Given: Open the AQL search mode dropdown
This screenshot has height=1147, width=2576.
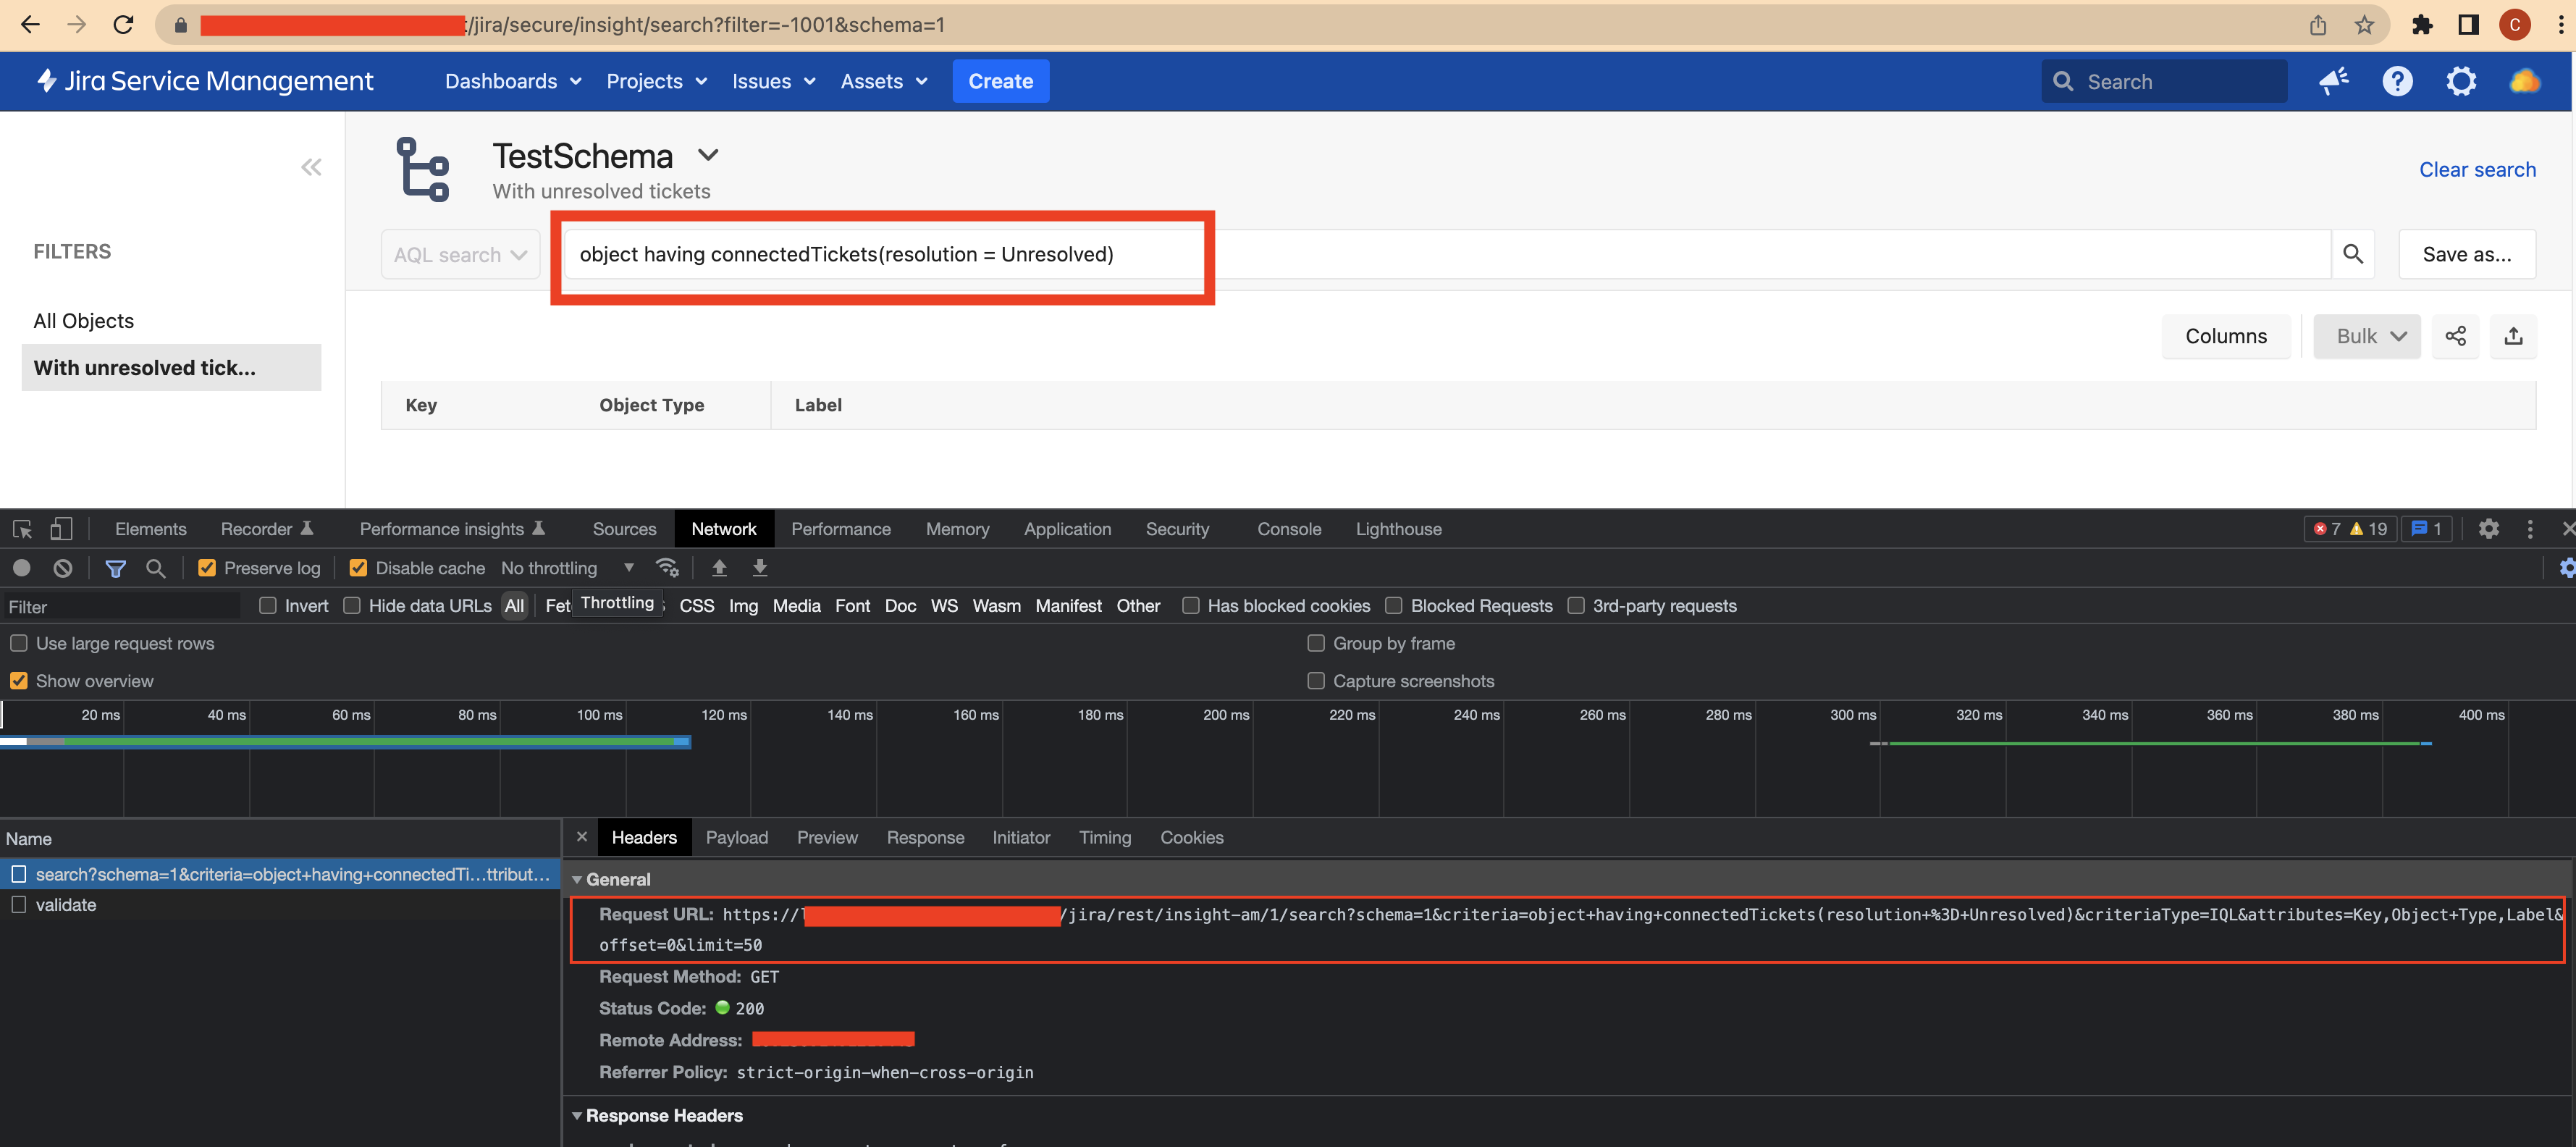Looking at the screenshot, I should point(460,255).
